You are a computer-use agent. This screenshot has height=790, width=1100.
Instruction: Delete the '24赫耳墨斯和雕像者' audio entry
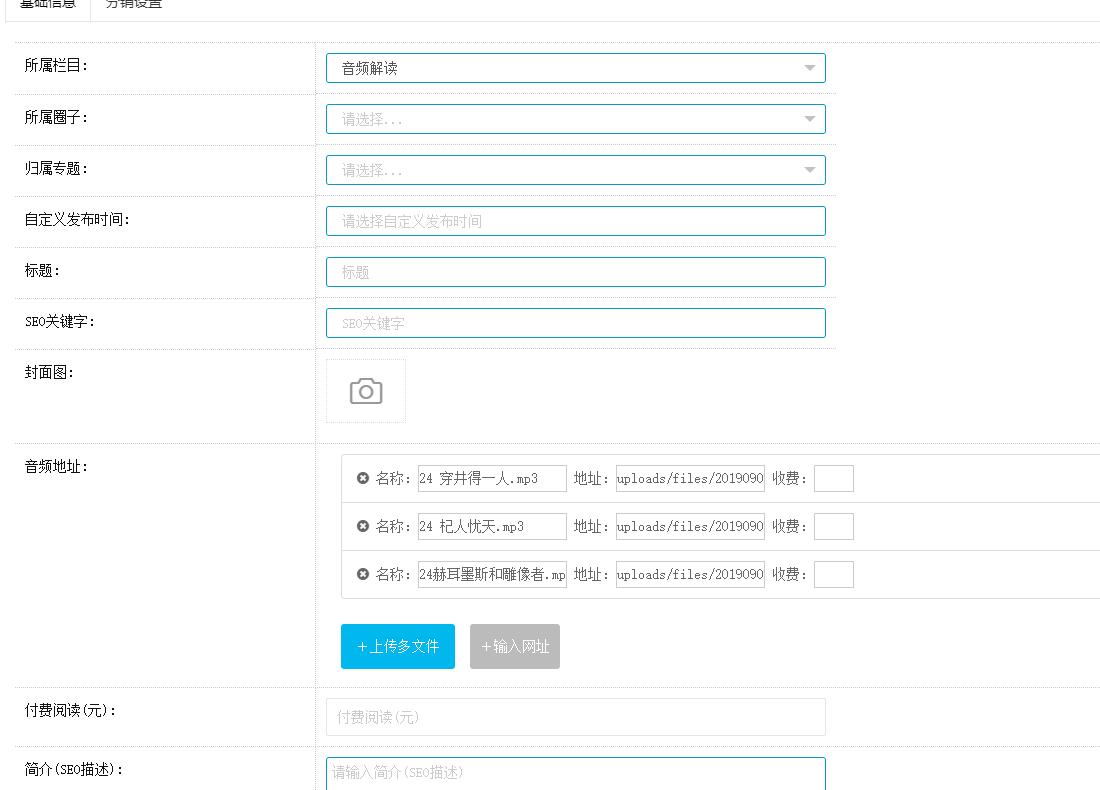pyautogui.click(x=363, y=574)
